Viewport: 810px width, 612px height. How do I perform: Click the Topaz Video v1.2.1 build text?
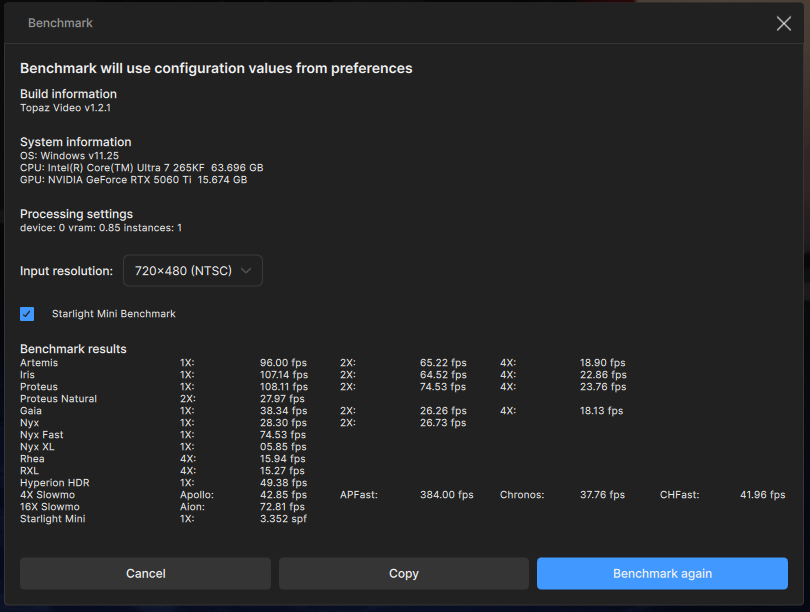coord(65,107)
